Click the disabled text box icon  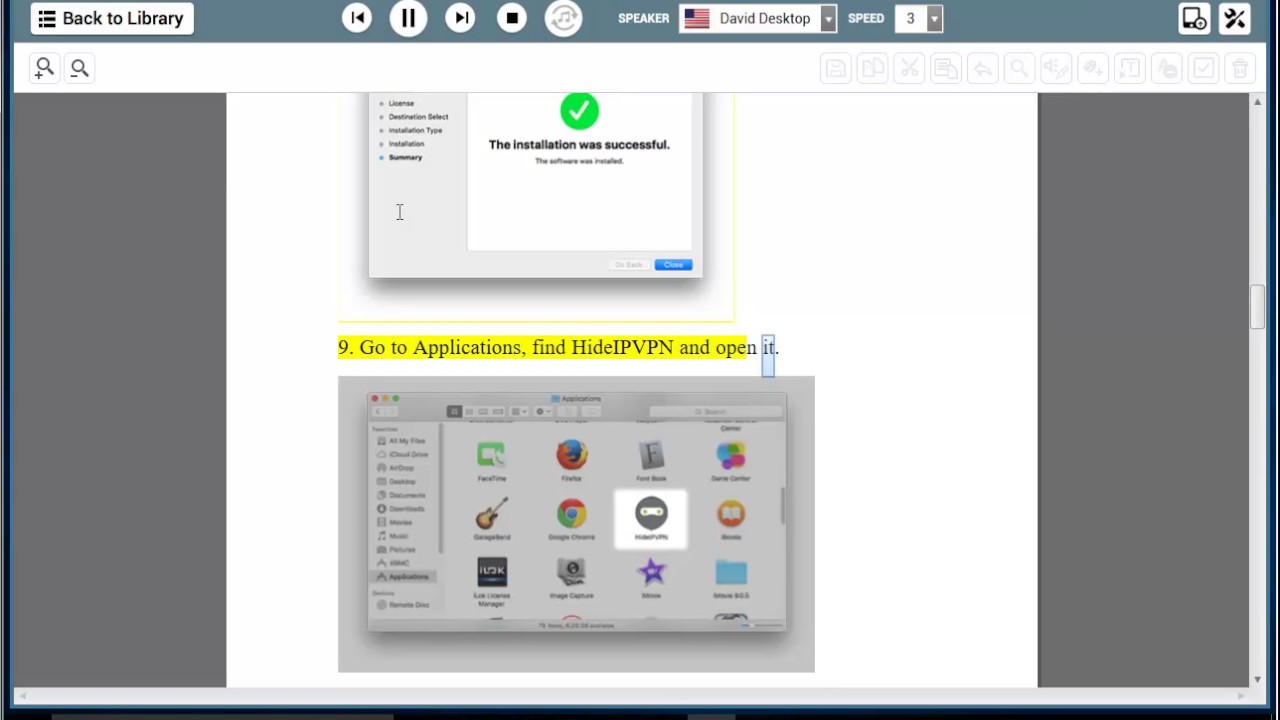click(x=1129, y=68)
